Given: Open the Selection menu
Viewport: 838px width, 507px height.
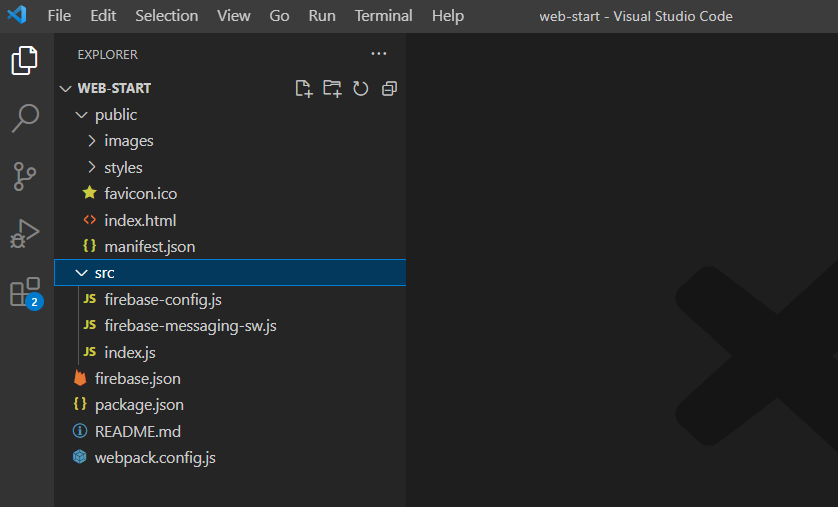Looking at the screenshot, I should point(166,15).
